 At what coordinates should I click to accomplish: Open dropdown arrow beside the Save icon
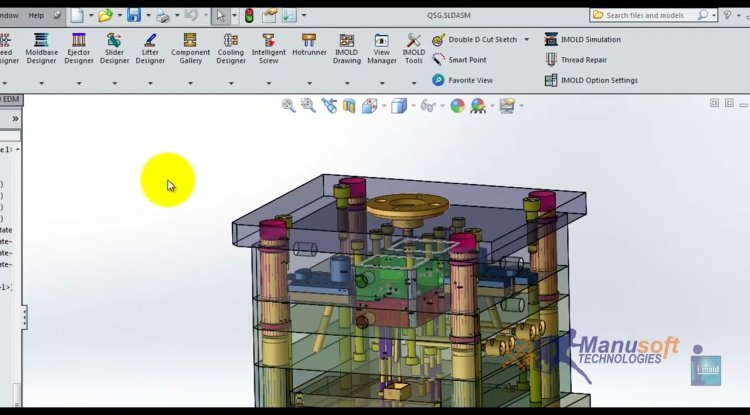tap(148, 15)
